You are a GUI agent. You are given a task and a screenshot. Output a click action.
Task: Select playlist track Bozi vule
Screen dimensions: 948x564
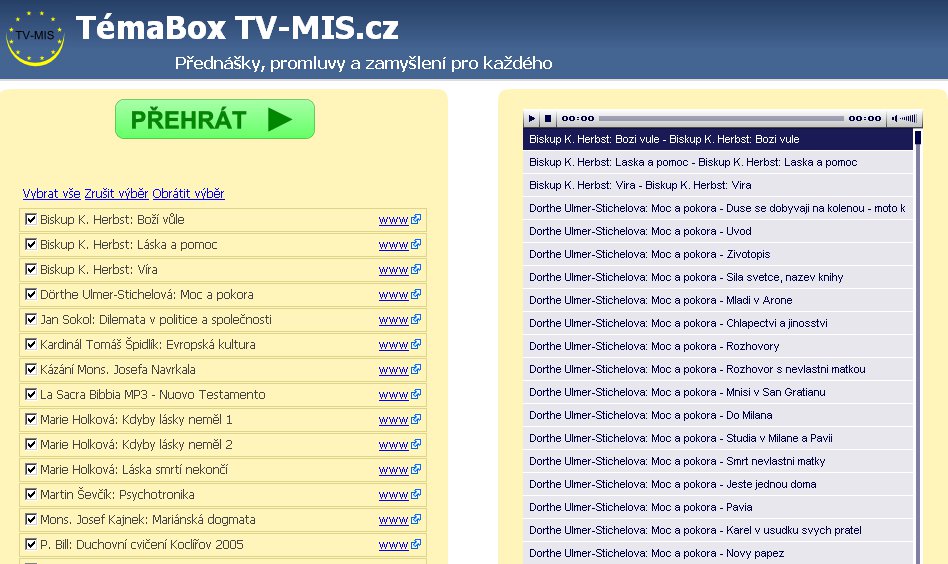(x=718, y=139)
